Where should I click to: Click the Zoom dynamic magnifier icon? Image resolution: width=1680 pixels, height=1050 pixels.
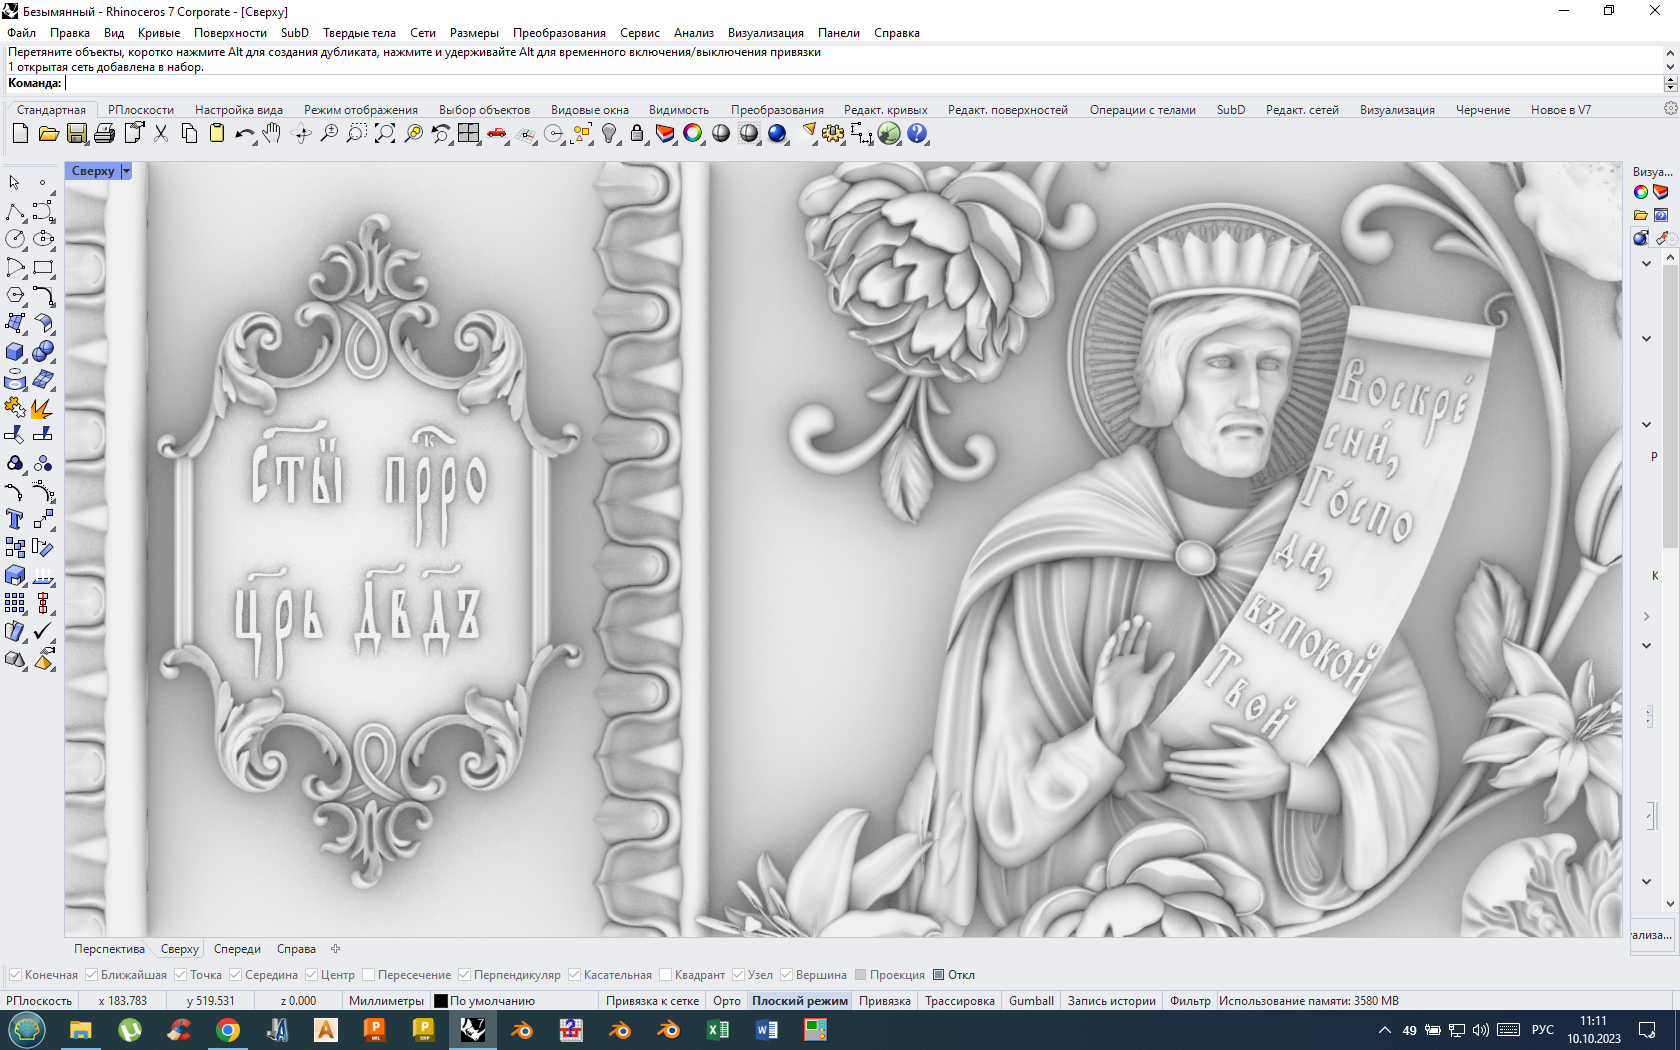(329, 133)
